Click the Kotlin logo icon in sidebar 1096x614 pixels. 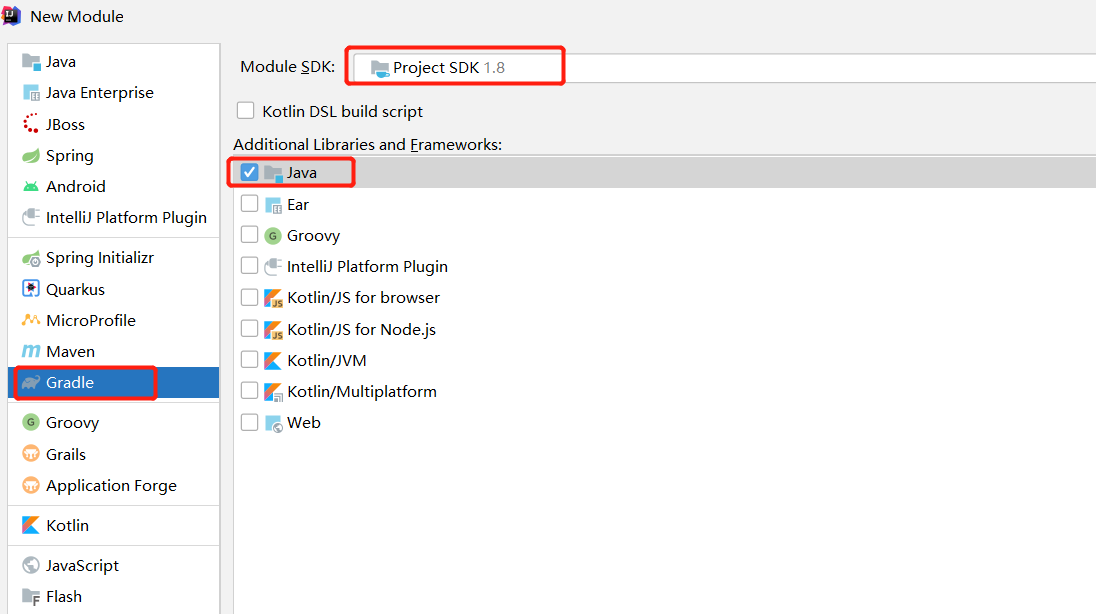[31, 525]
